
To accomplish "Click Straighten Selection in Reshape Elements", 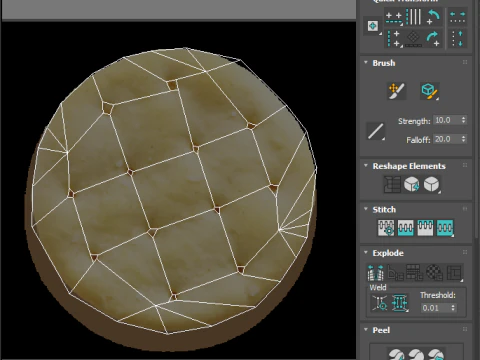I will pyautogui.click(x=392, y=184).
